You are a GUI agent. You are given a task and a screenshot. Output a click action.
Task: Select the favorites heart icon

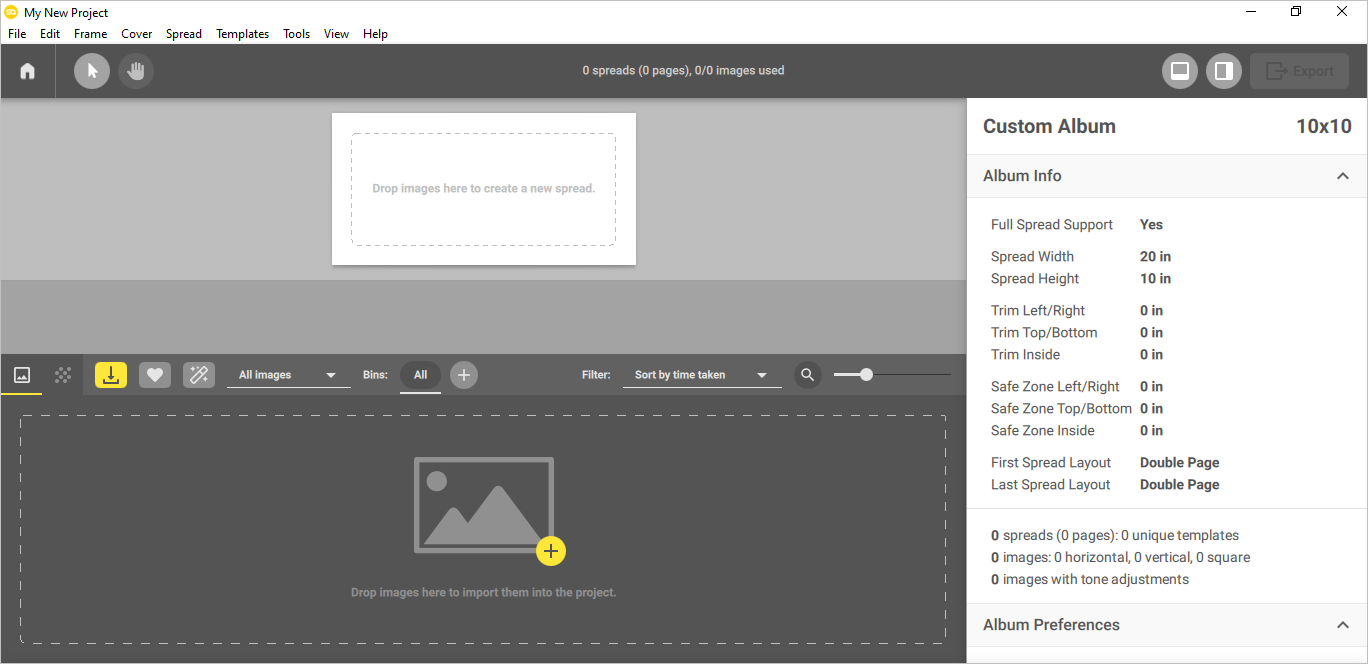click(155, 374)
